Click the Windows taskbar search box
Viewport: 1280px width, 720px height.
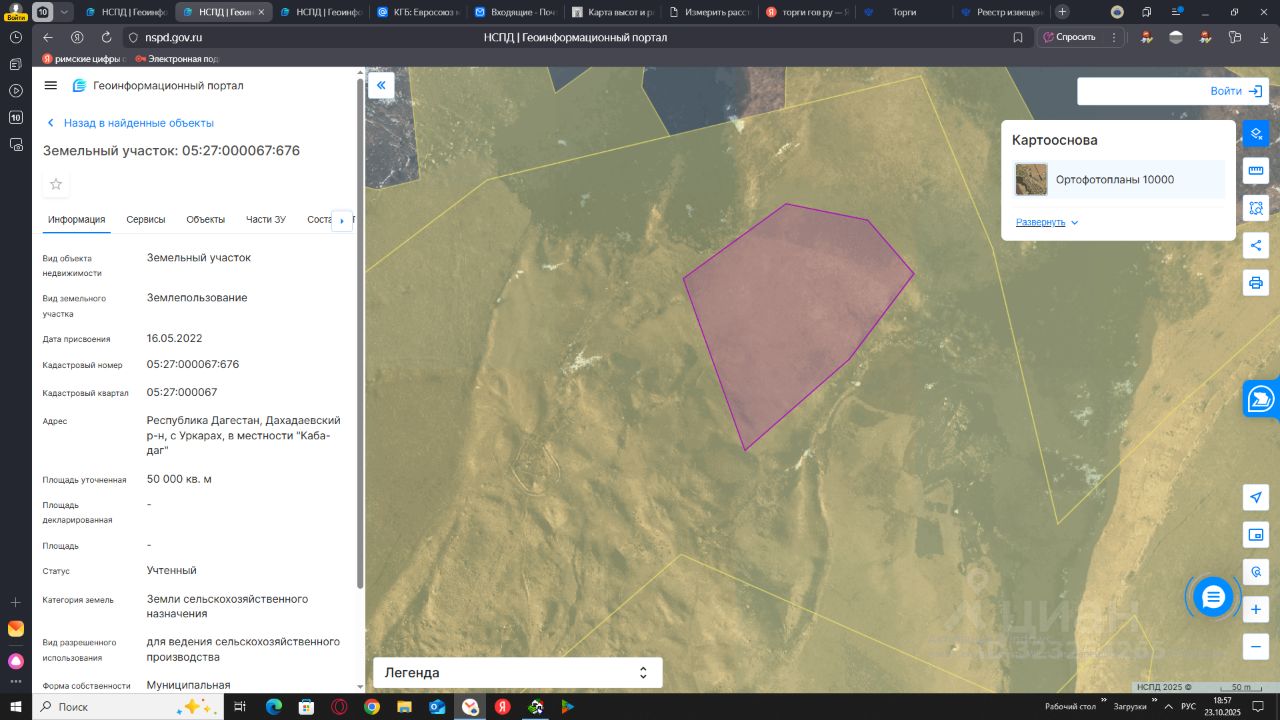(130, 707)
